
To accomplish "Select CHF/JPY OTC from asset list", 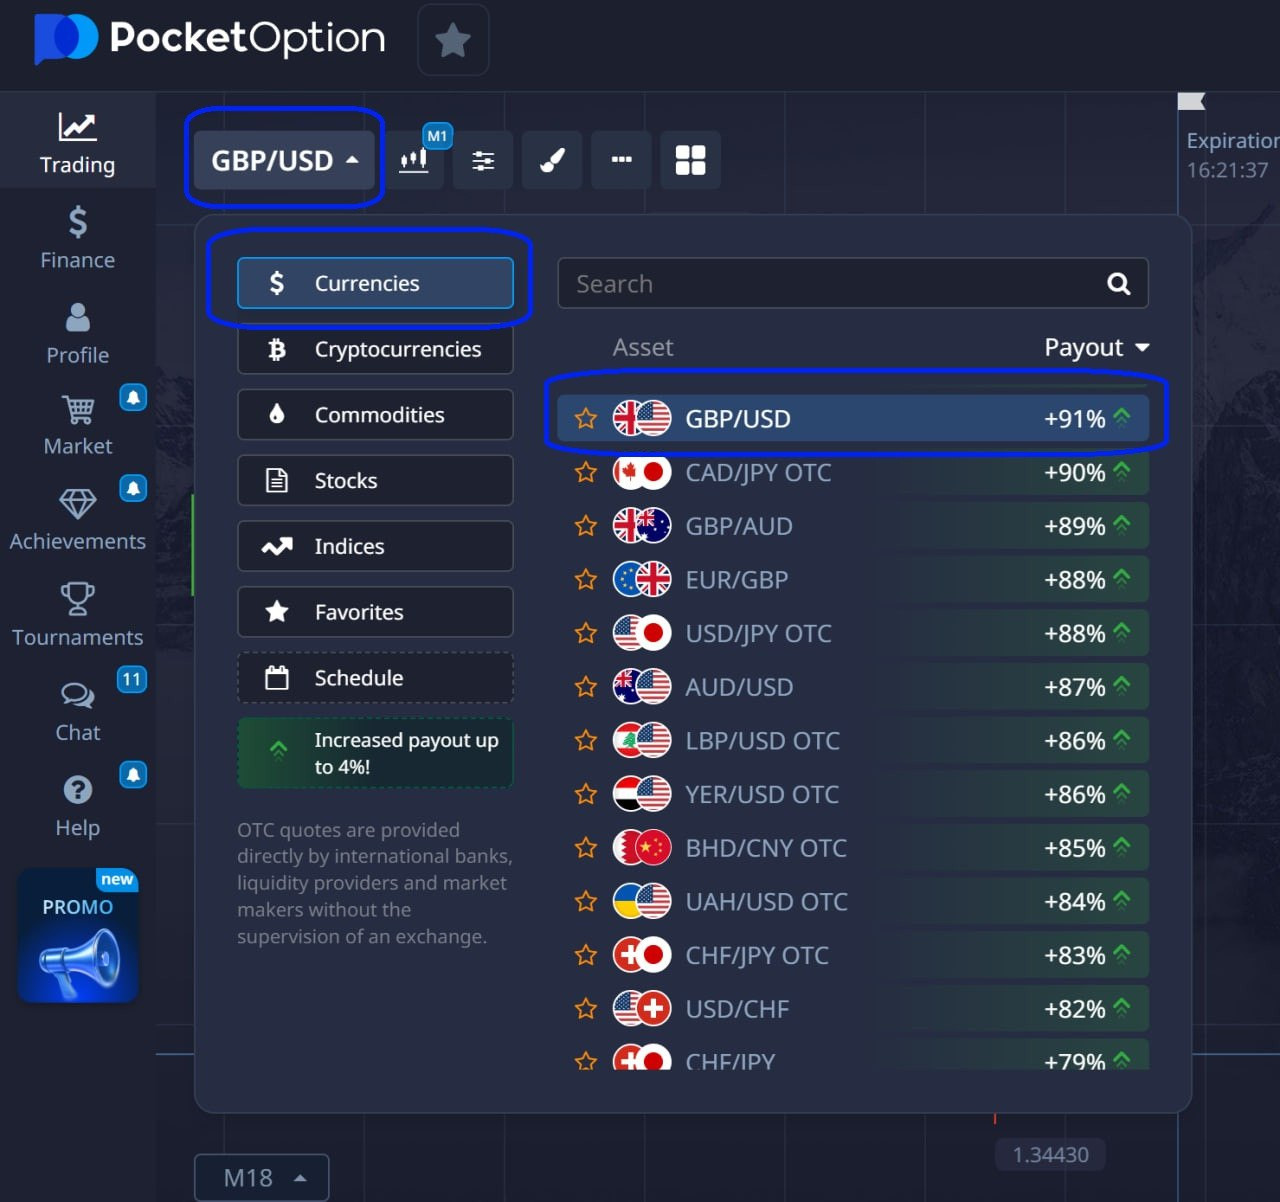I will point(853,955).
